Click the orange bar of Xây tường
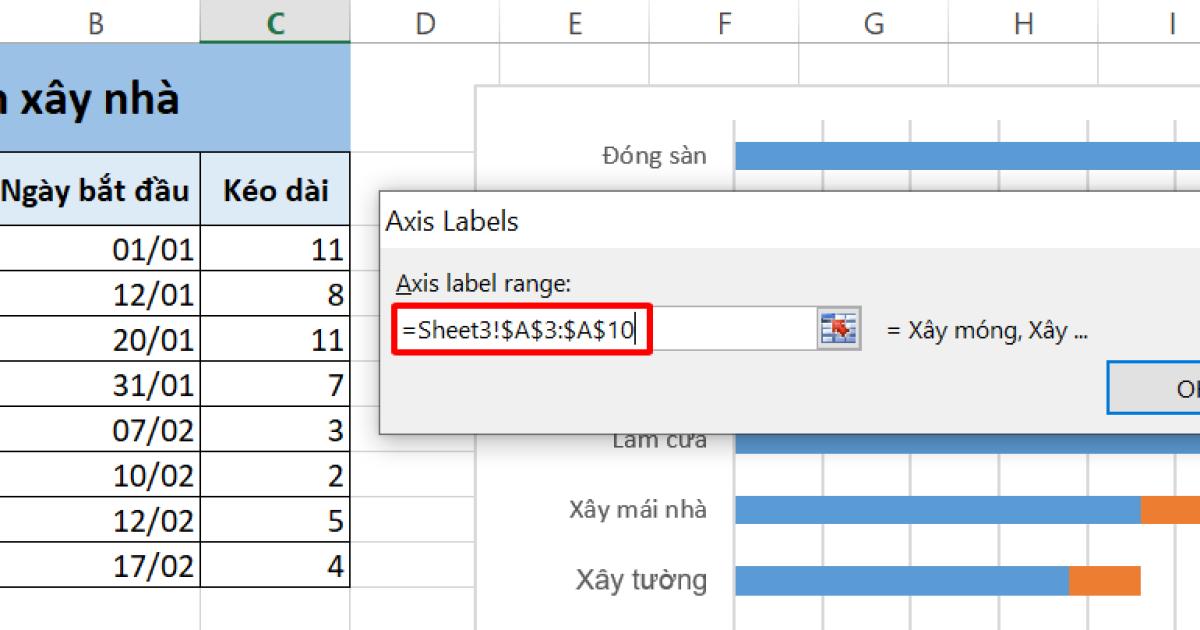Screen dimensions: 1200x630 click(x=1105, y=579)
